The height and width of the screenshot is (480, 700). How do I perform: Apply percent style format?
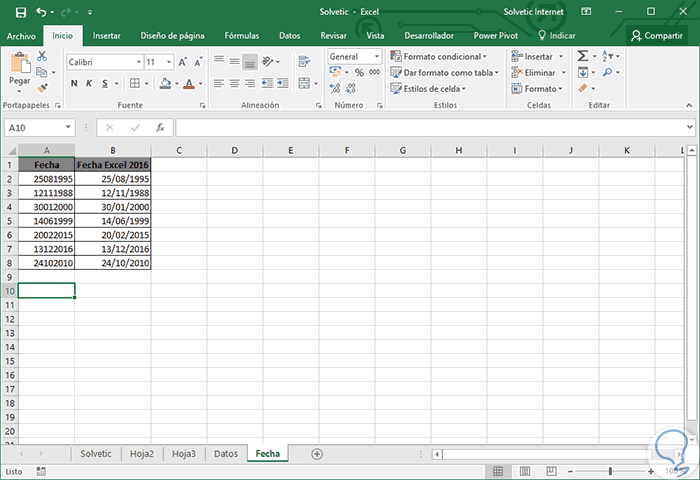[359, 72]
